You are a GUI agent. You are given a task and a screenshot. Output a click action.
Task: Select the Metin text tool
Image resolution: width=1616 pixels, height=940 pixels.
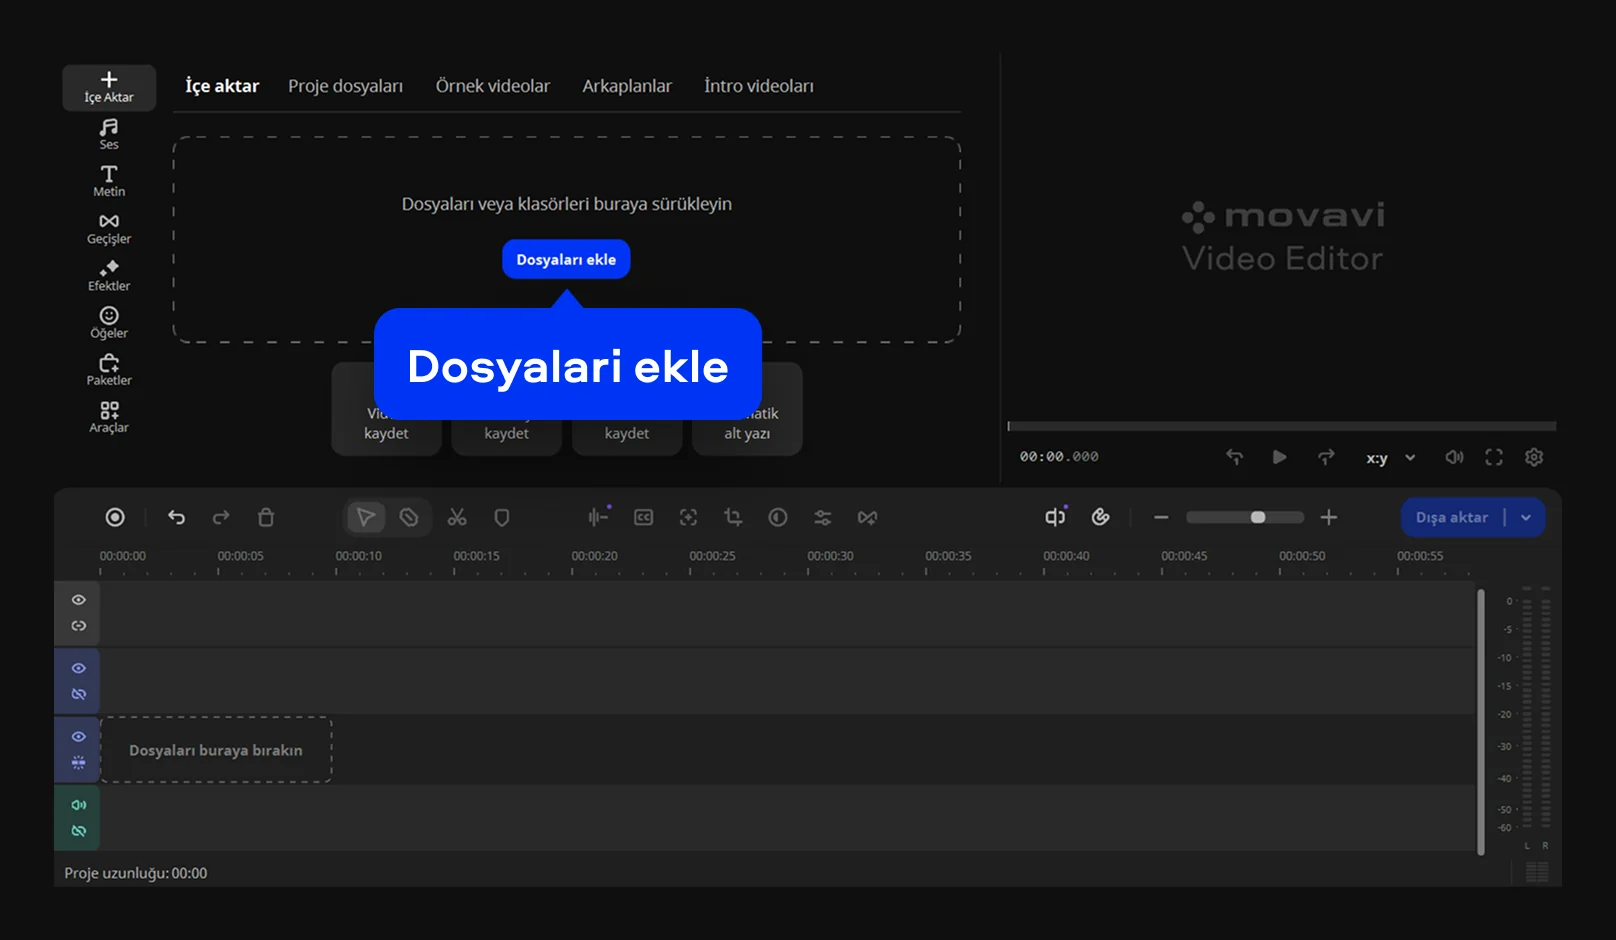coord(109,181)
